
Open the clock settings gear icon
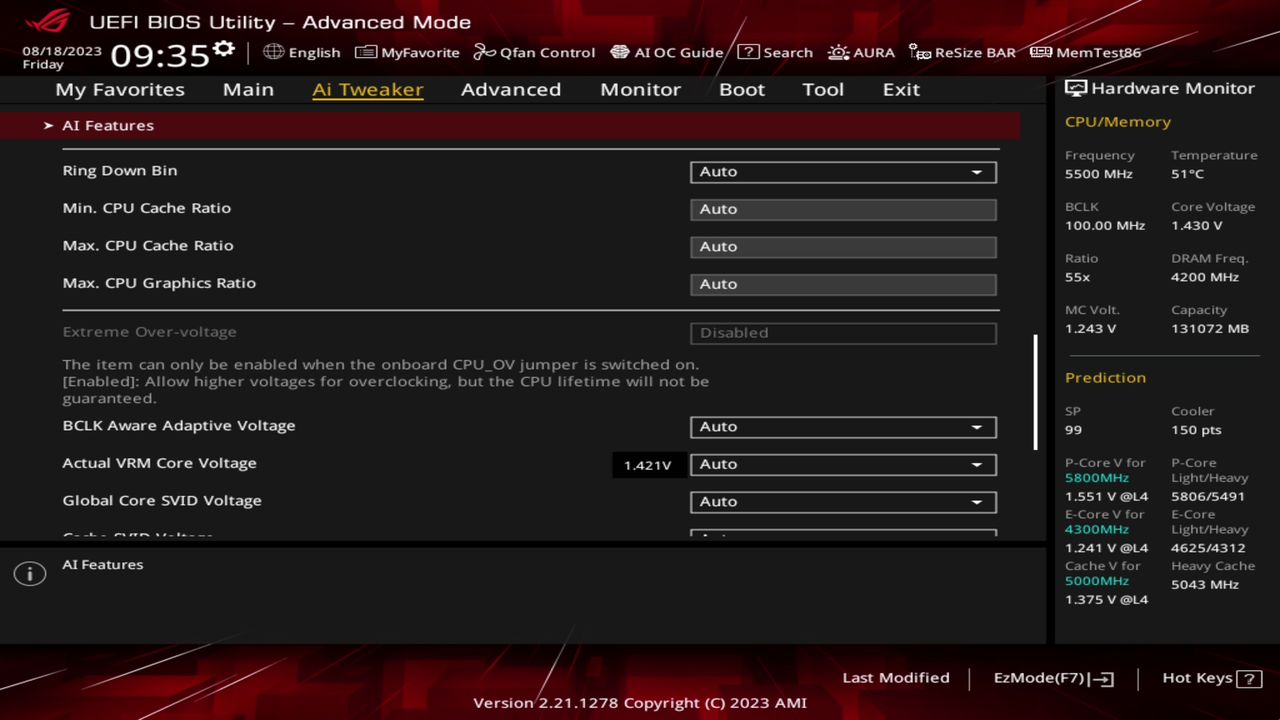[224, 50]
